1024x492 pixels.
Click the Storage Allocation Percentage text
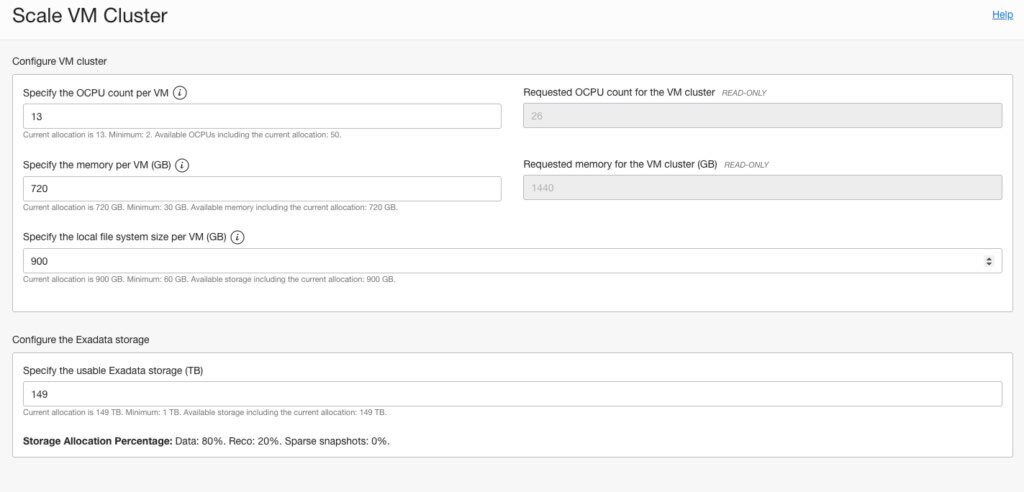[206, 440]
